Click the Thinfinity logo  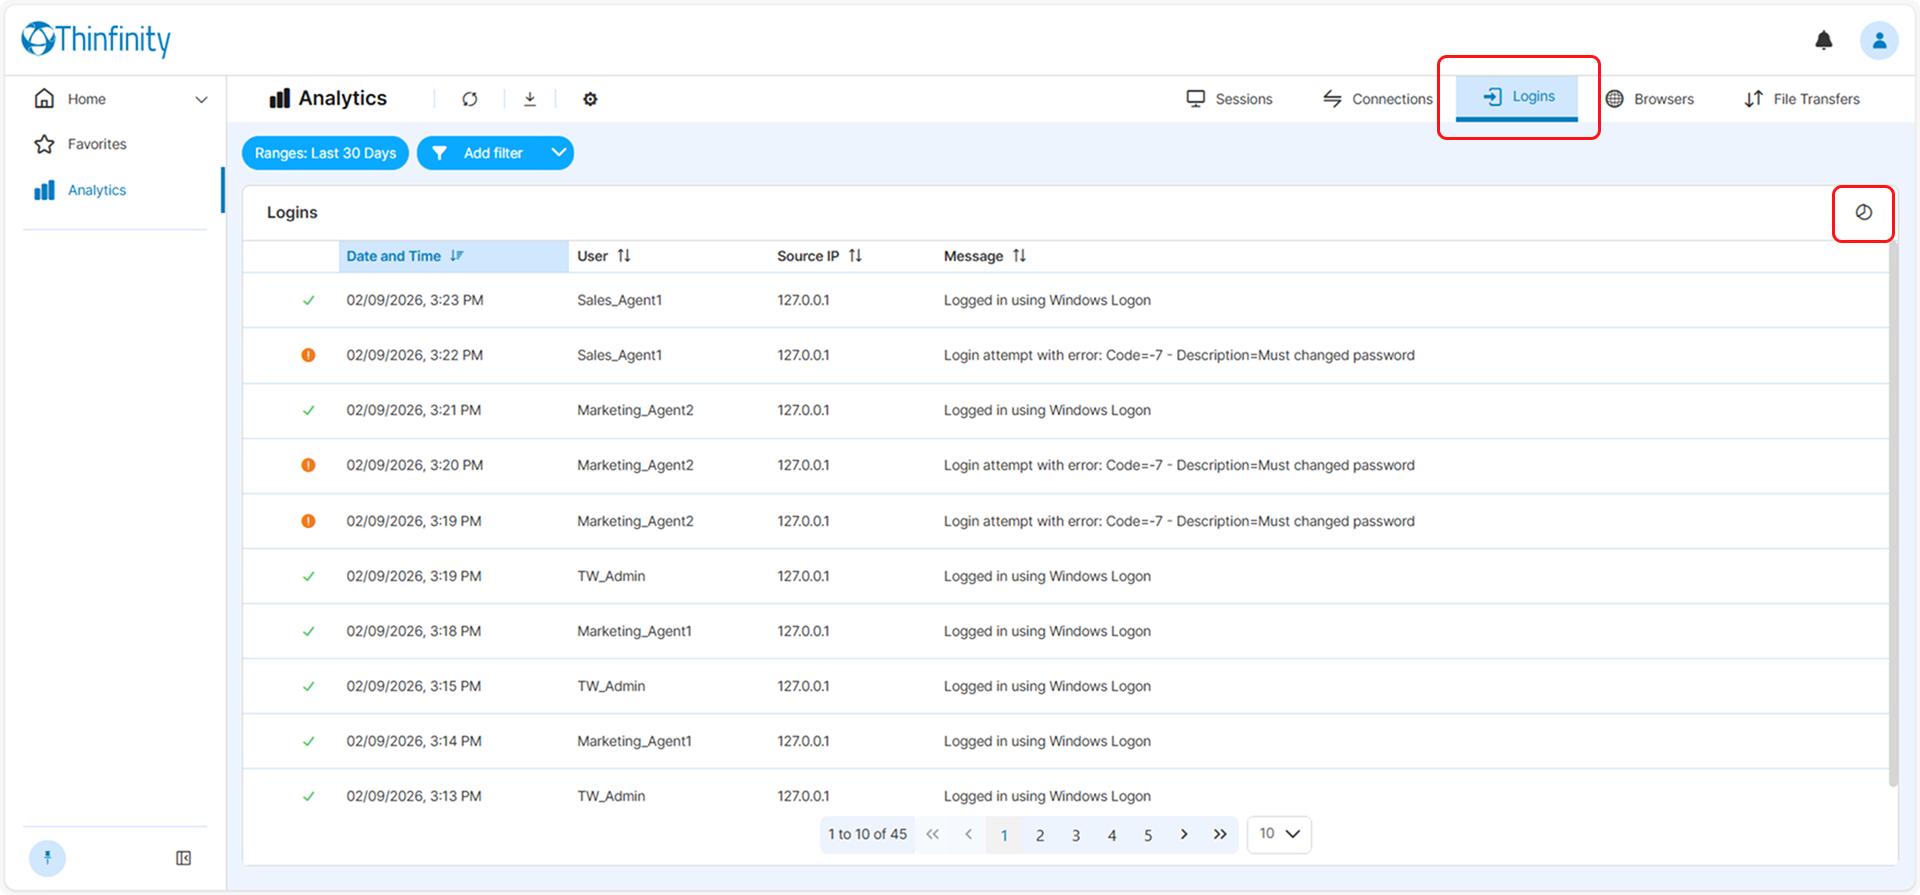[x=96, y=39]
